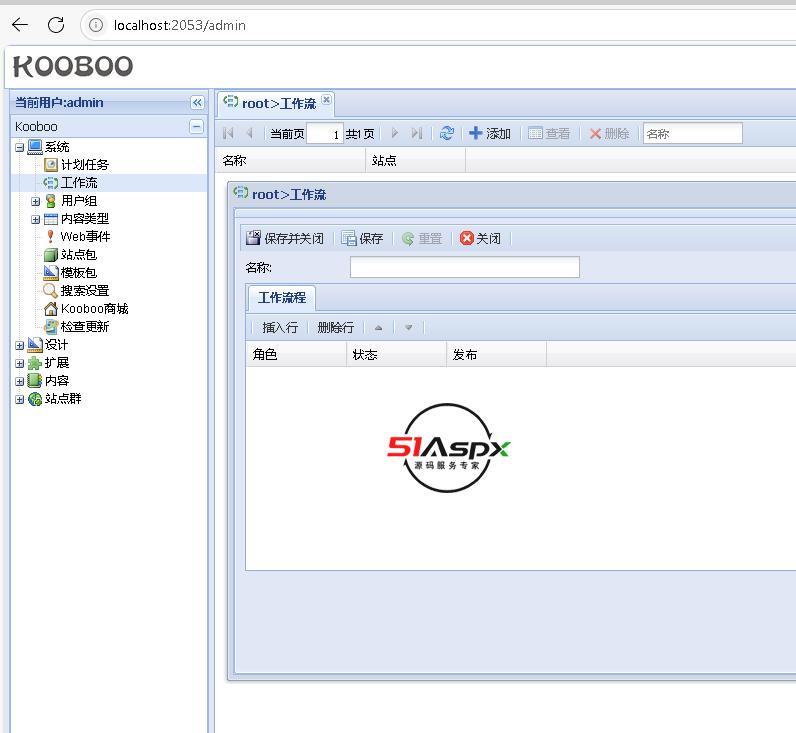Collapse the 系统 tree node
This screenshot has width=796, height=733.
coord(19,148)
